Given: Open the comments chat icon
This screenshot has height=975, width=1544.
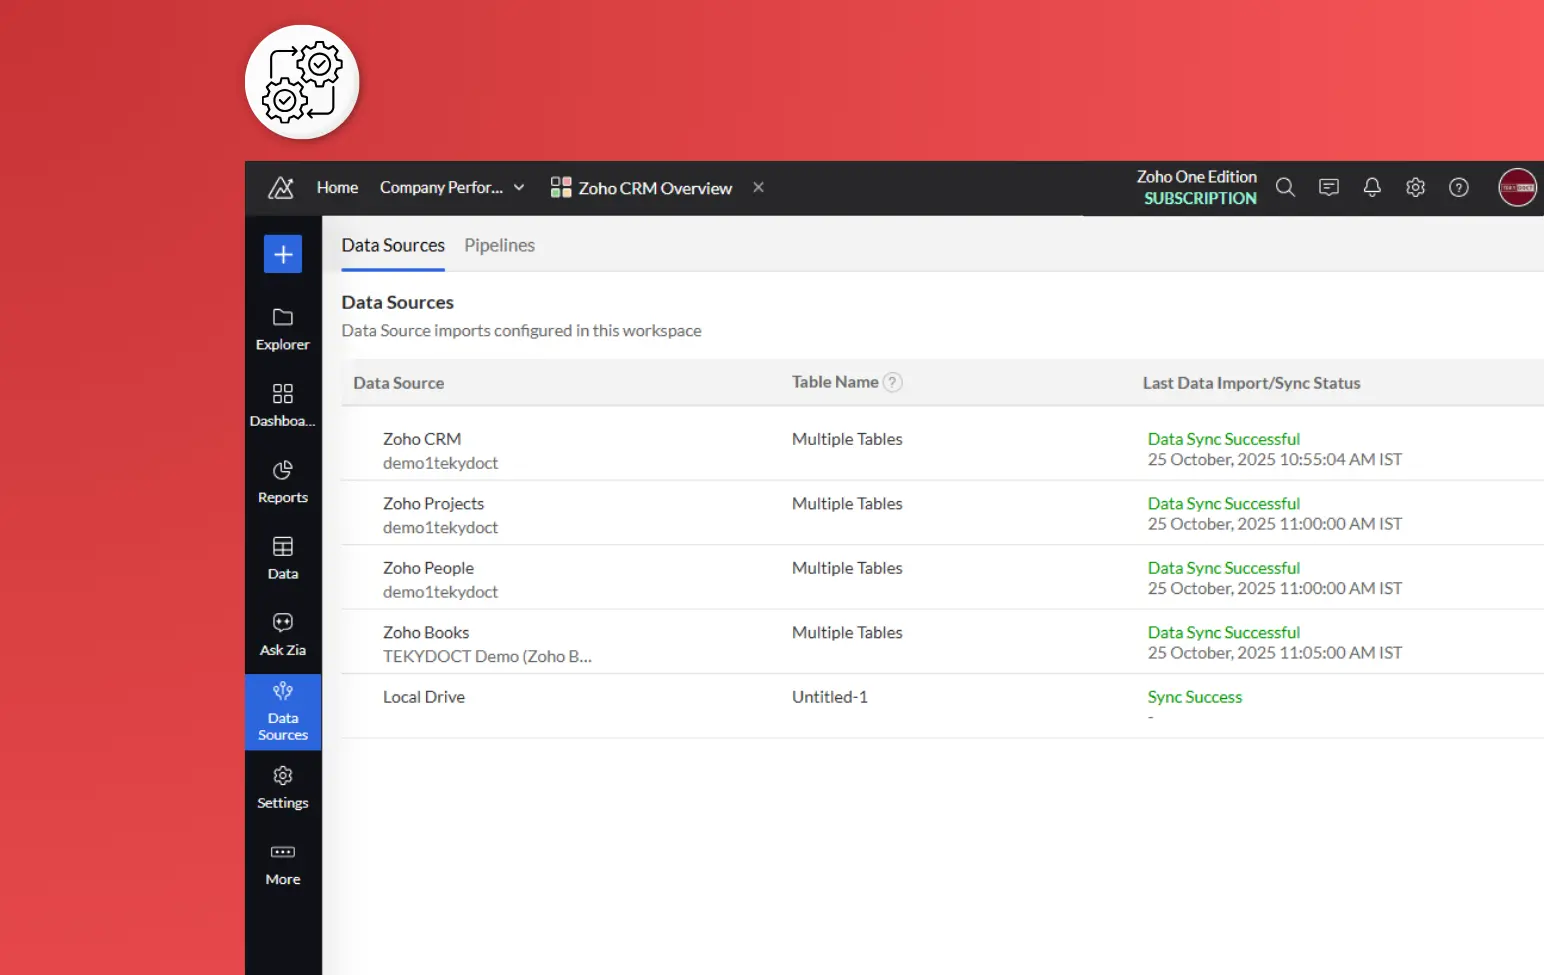Looking at the screenshot, I should 1329,188.
